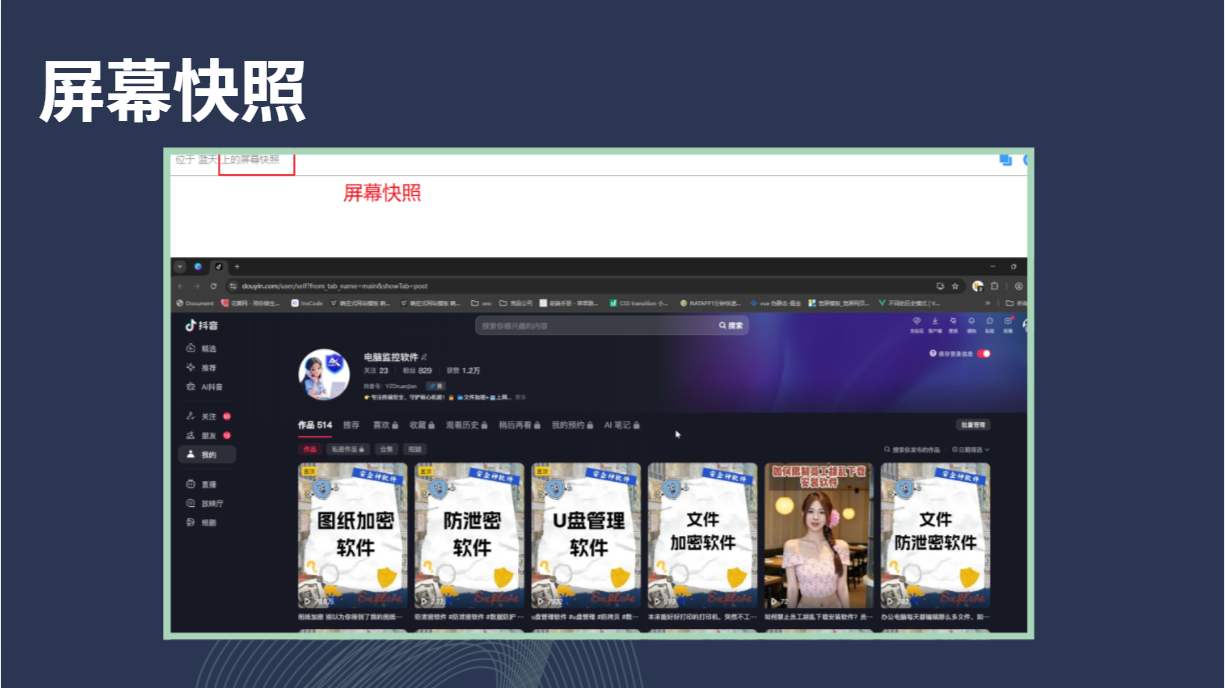Switch to the 推荐 profile tab

(351, 425)
